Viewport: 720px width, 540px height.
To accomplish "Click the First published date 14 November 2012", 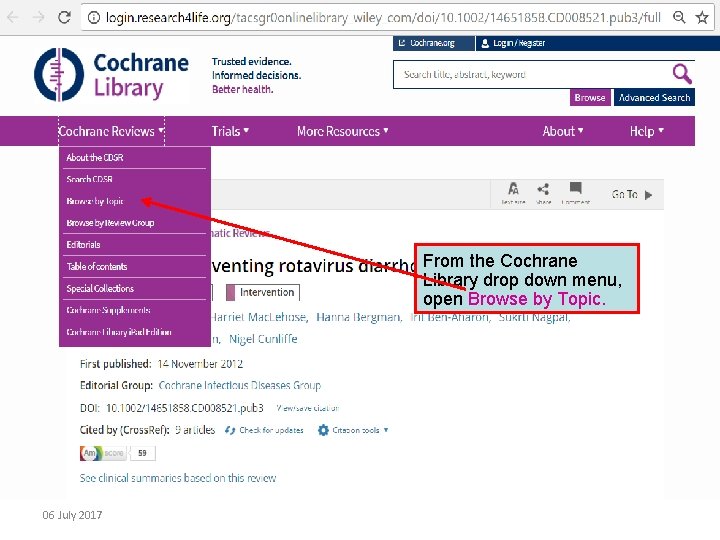I will (200, 364).
